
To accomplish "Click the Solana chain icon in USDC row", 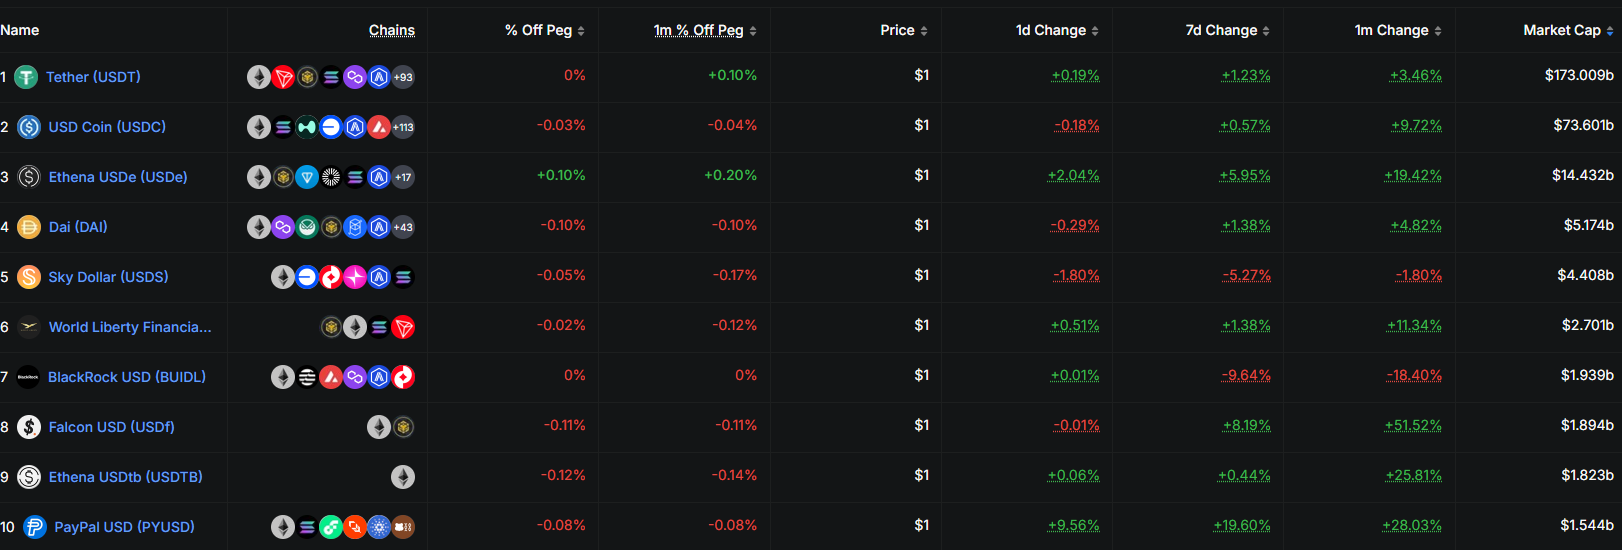I will (x=283, y=127).
